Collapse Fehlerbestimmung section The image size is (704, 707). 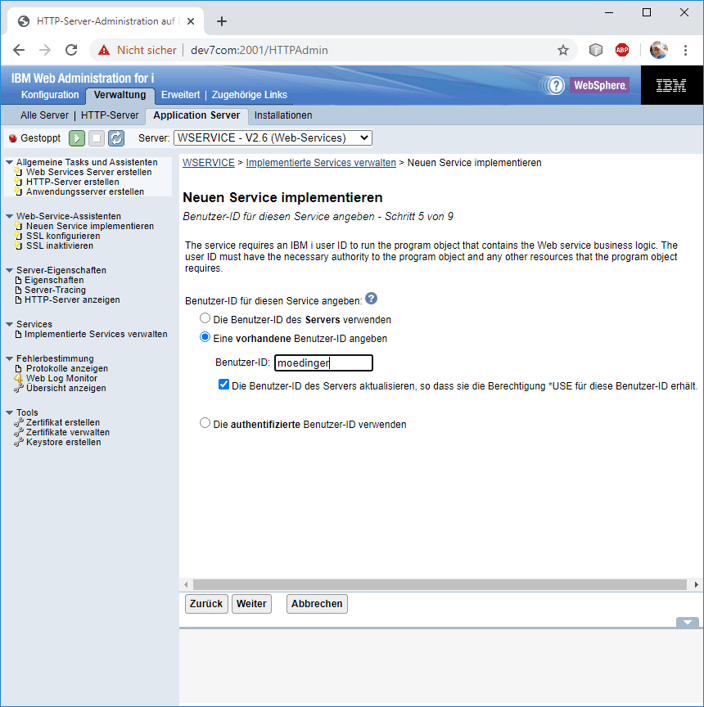coord(9,358)
